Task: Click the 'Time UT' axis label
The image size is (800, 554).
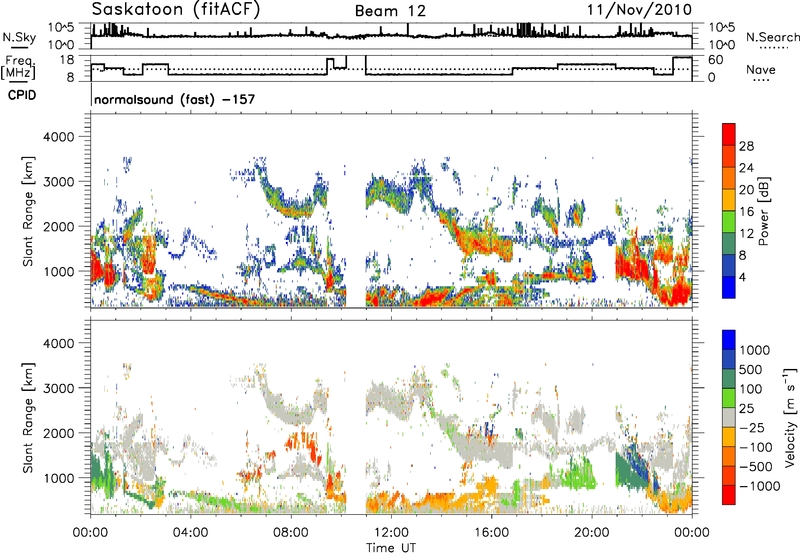Action: (391, 548)
